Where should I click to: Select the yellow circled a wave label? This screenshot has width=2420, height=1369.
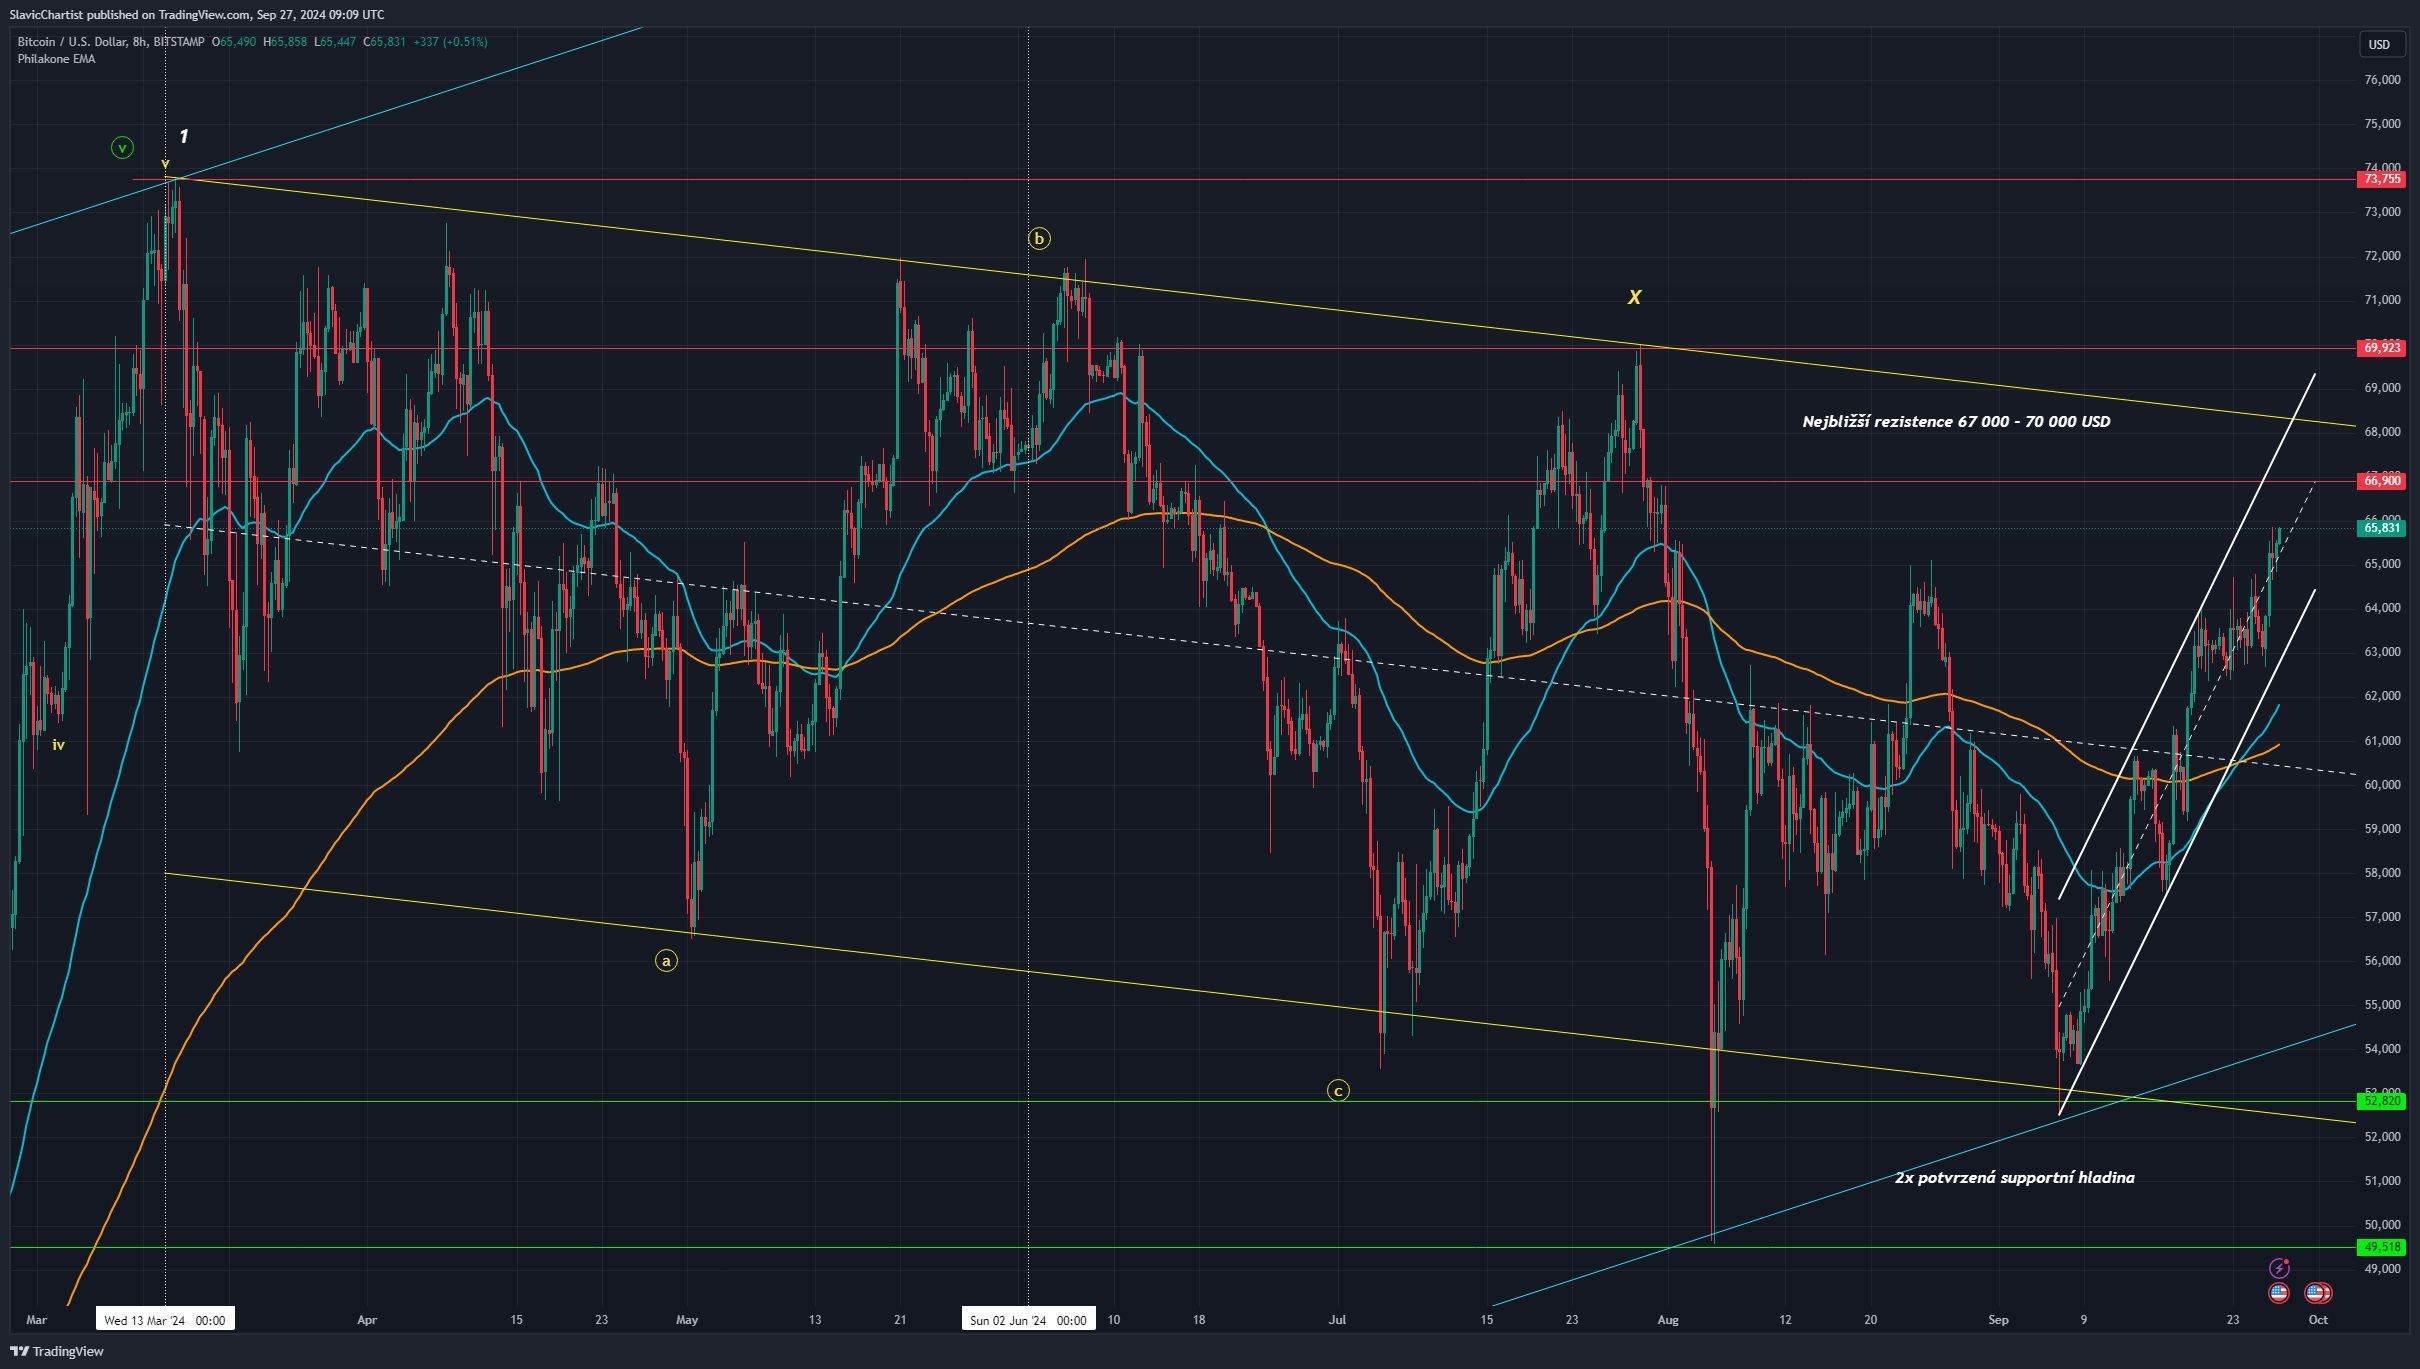pos(666,960)
